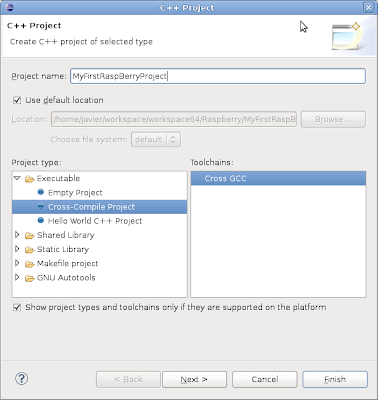Click the Empty Project blue dot icon
378x400 pixels.
[x=41, y=192]
